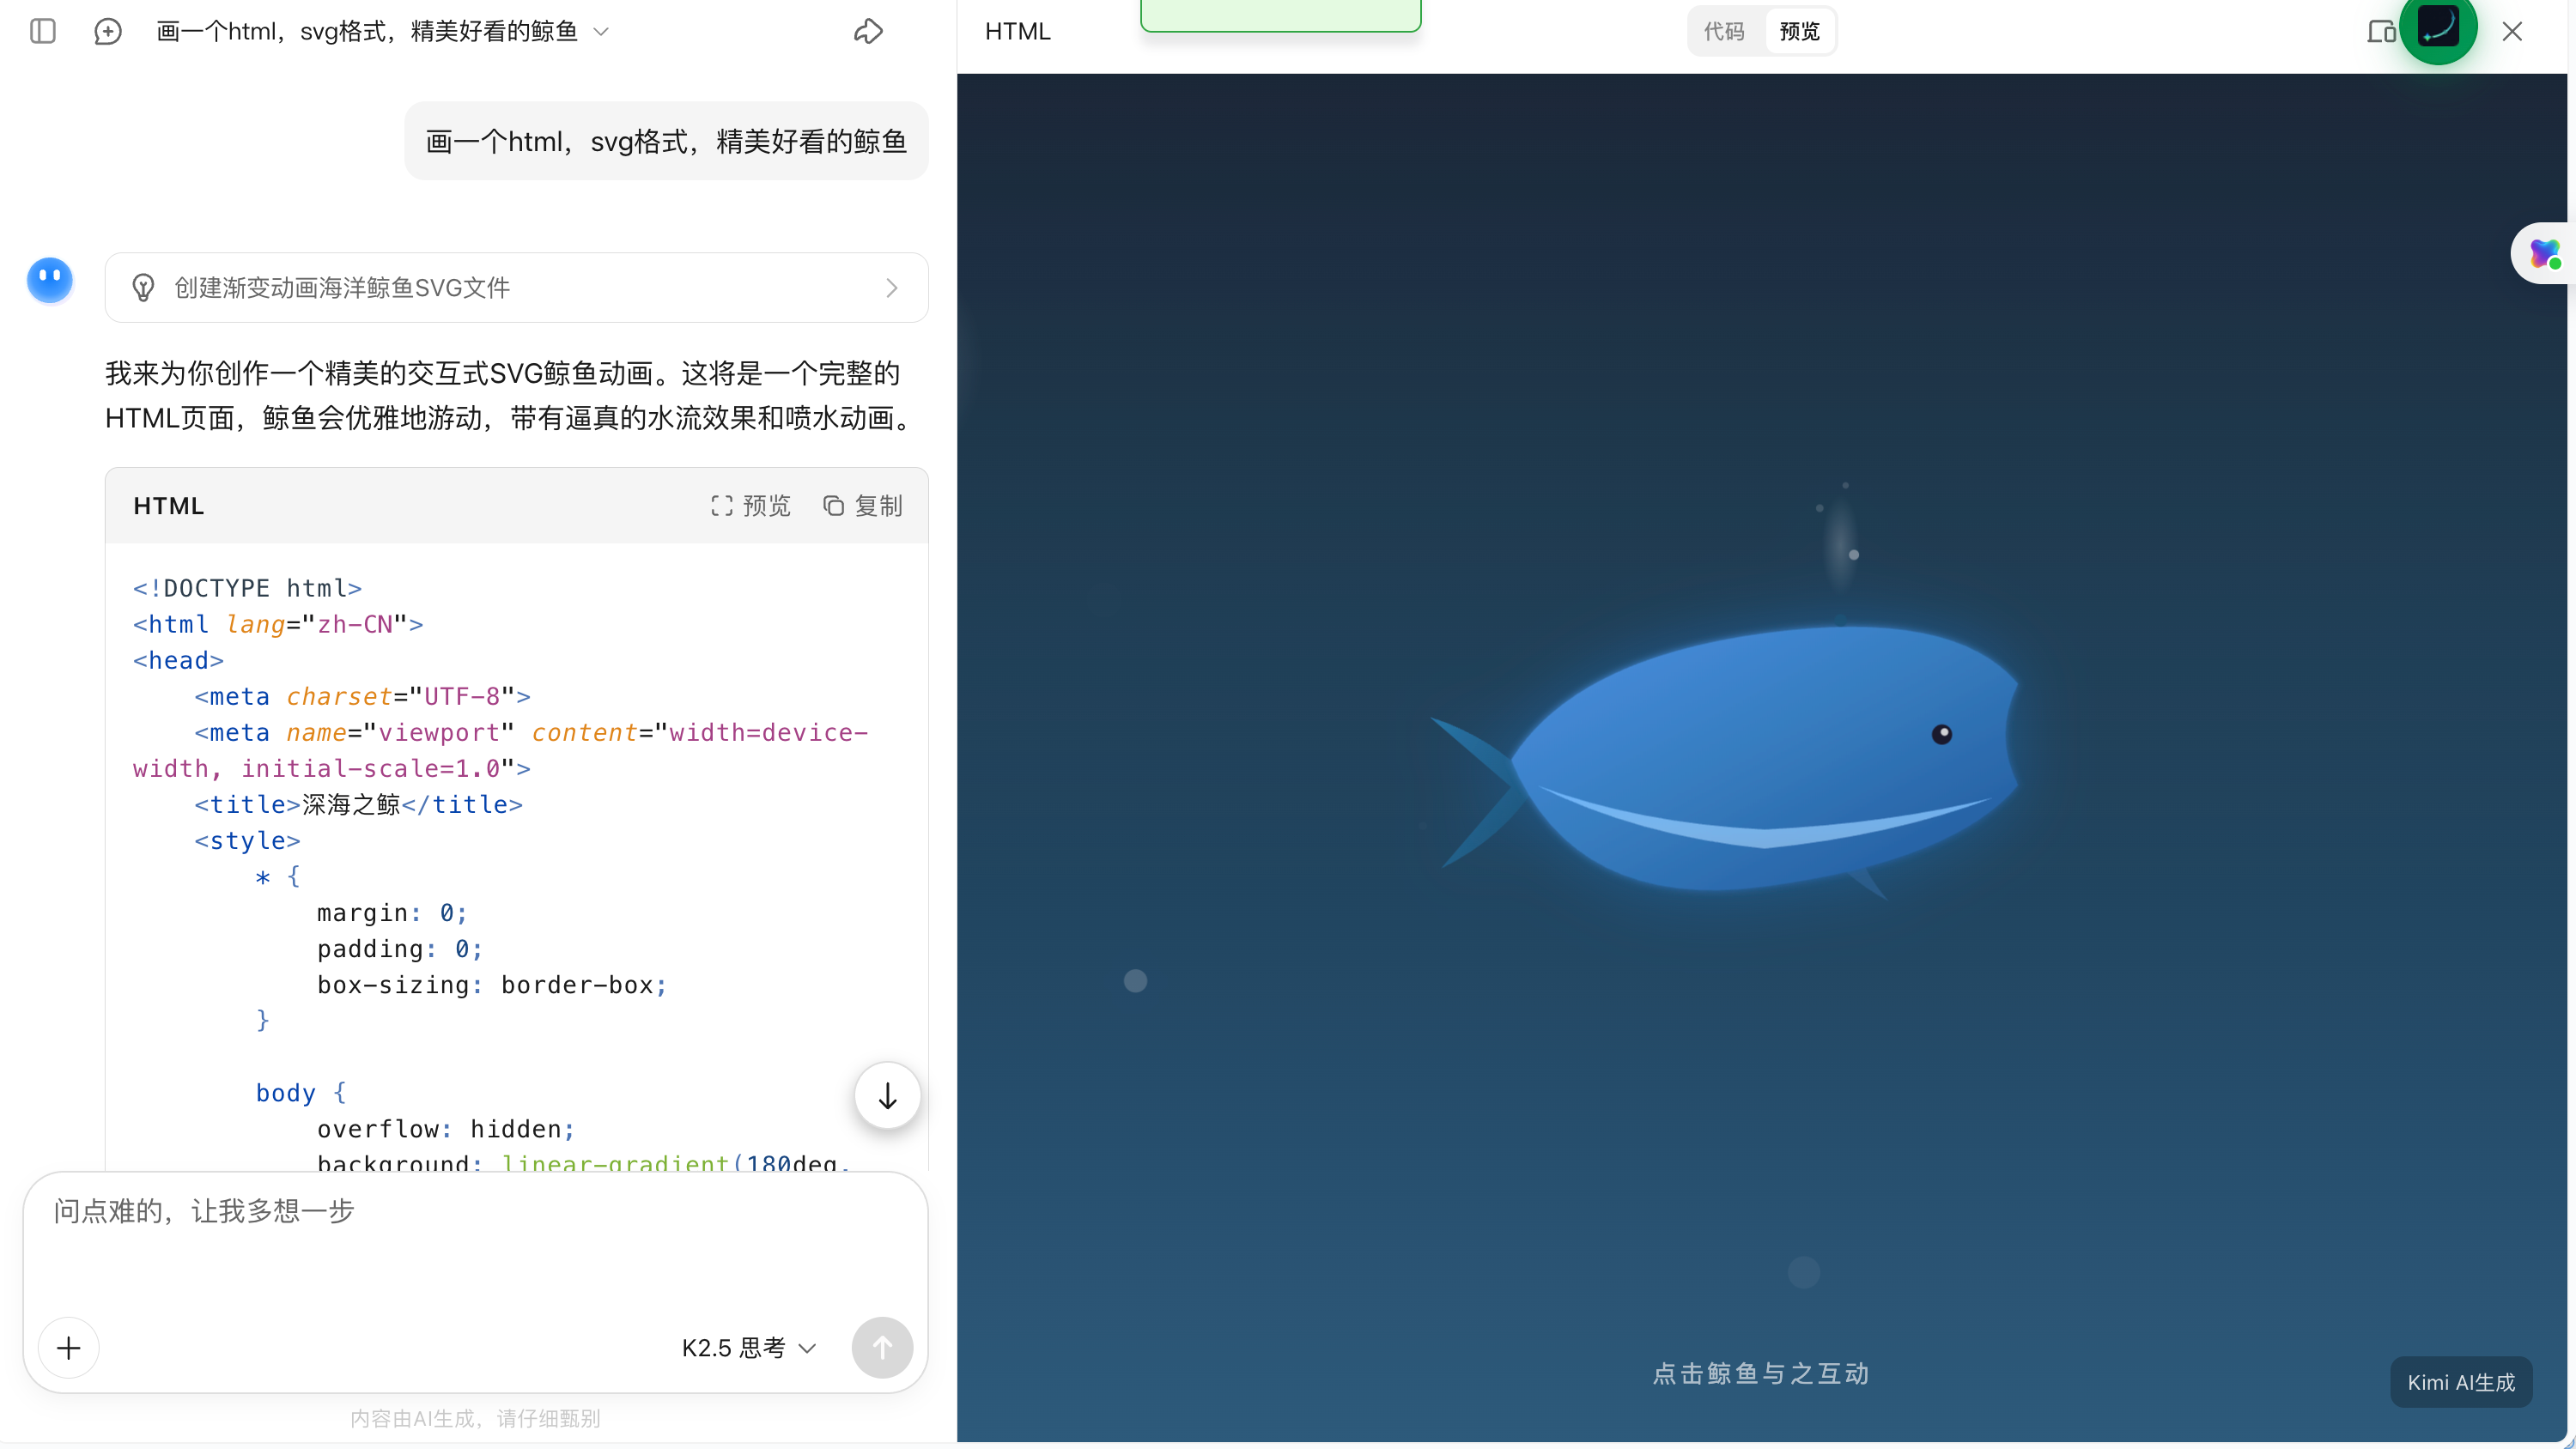The height and width of the screenshot is (1449, 2576).
Task: Open the colorful floating assistant icon
Action: 2544,253
